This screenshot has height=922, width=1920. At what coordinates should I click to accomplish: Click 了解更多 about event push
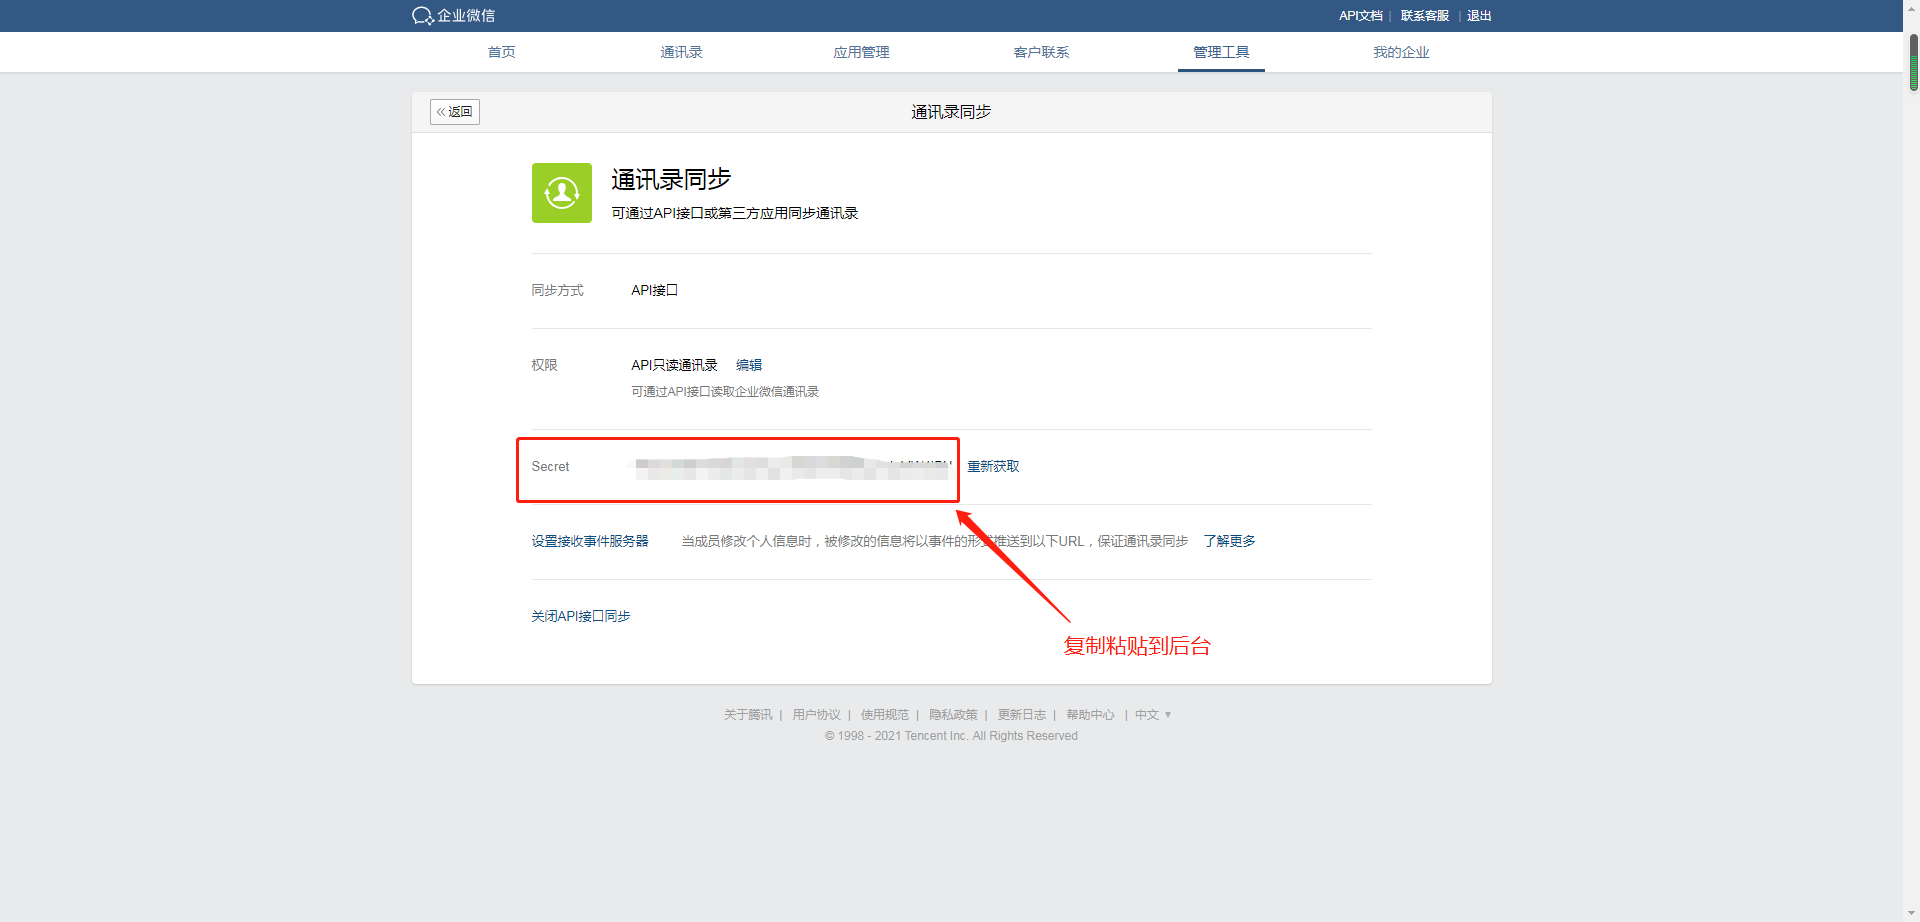click(x=1229, y=540)
